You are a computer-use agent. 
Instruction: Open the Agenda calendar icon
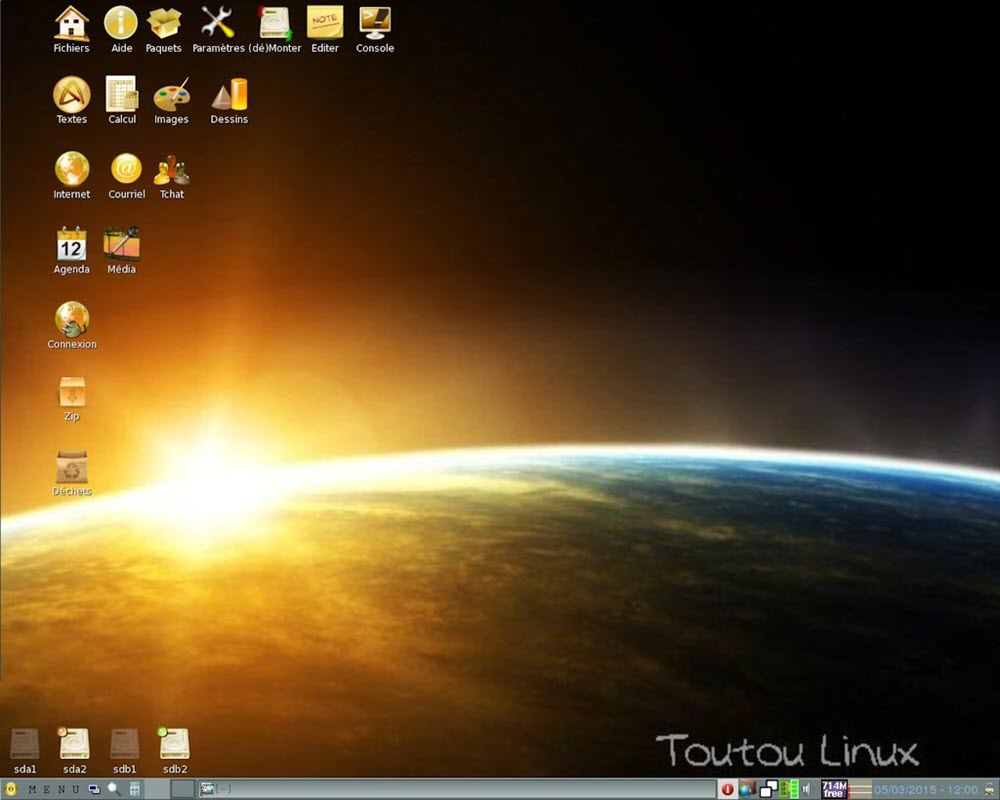[x=71, y=245]
